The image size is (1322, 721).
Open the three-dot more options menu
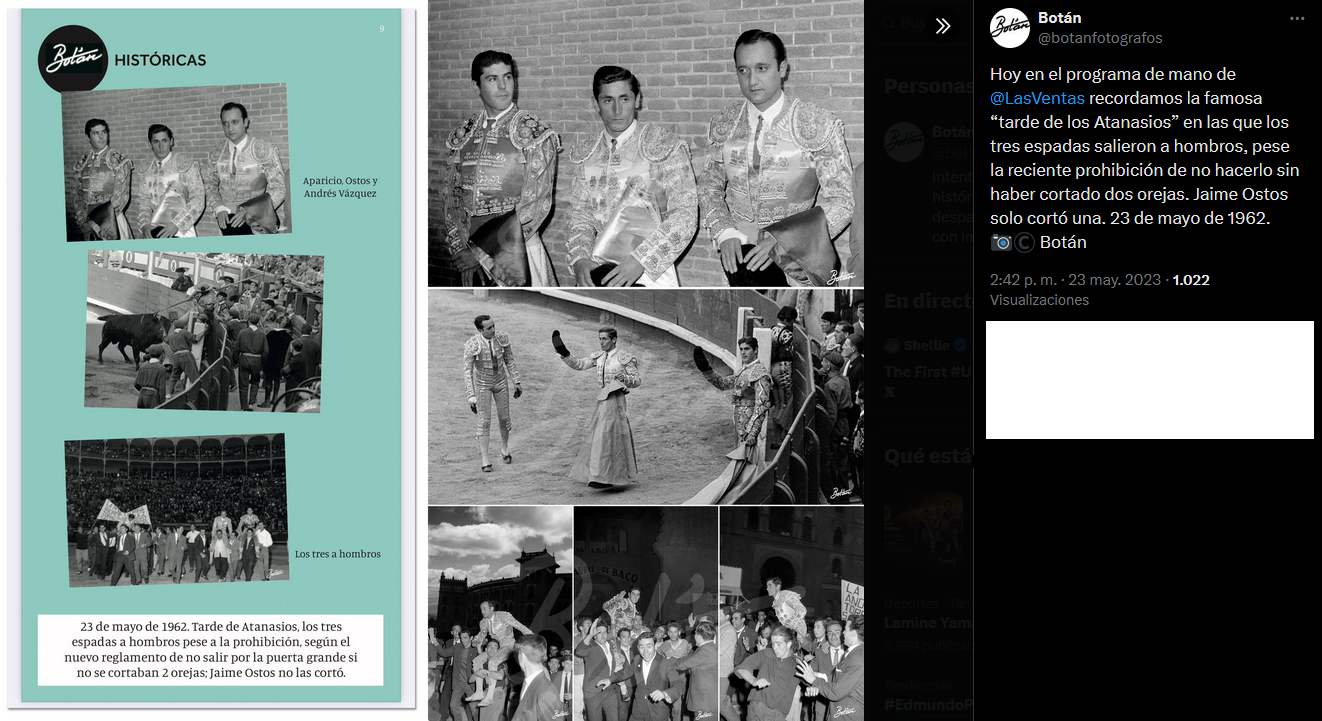point(1296,19)
